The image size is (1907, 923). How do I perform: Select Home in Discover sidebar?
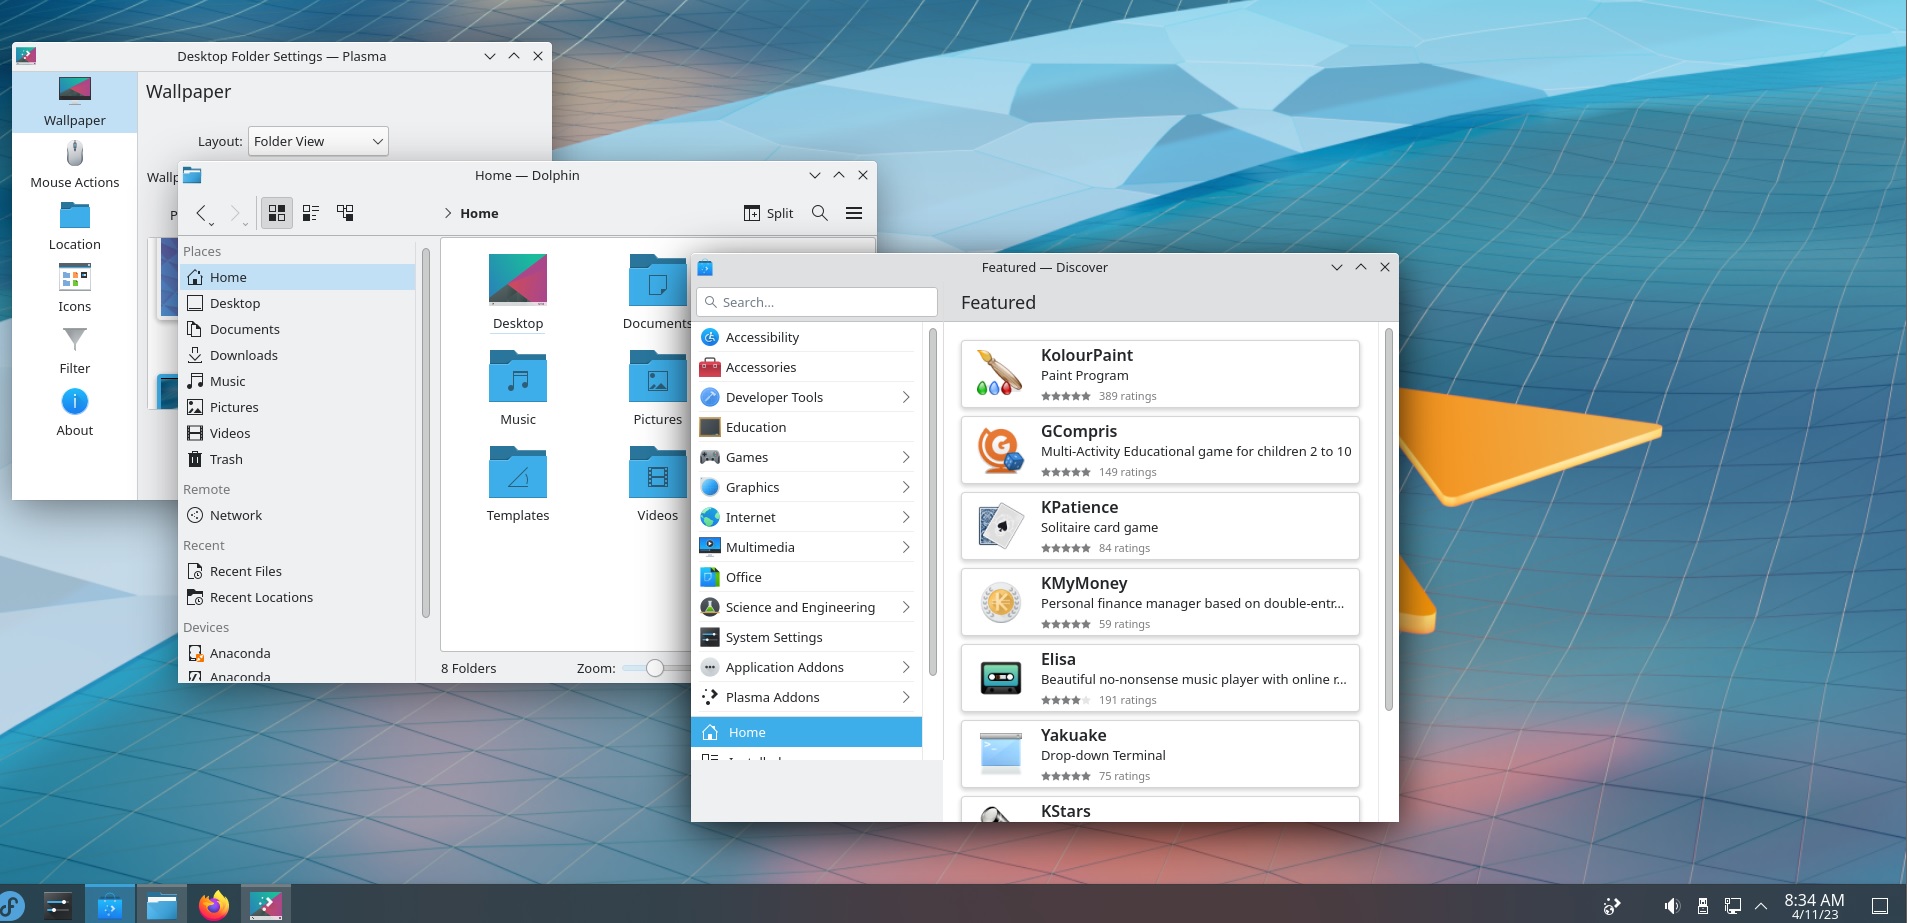click(x=807, y=732)
